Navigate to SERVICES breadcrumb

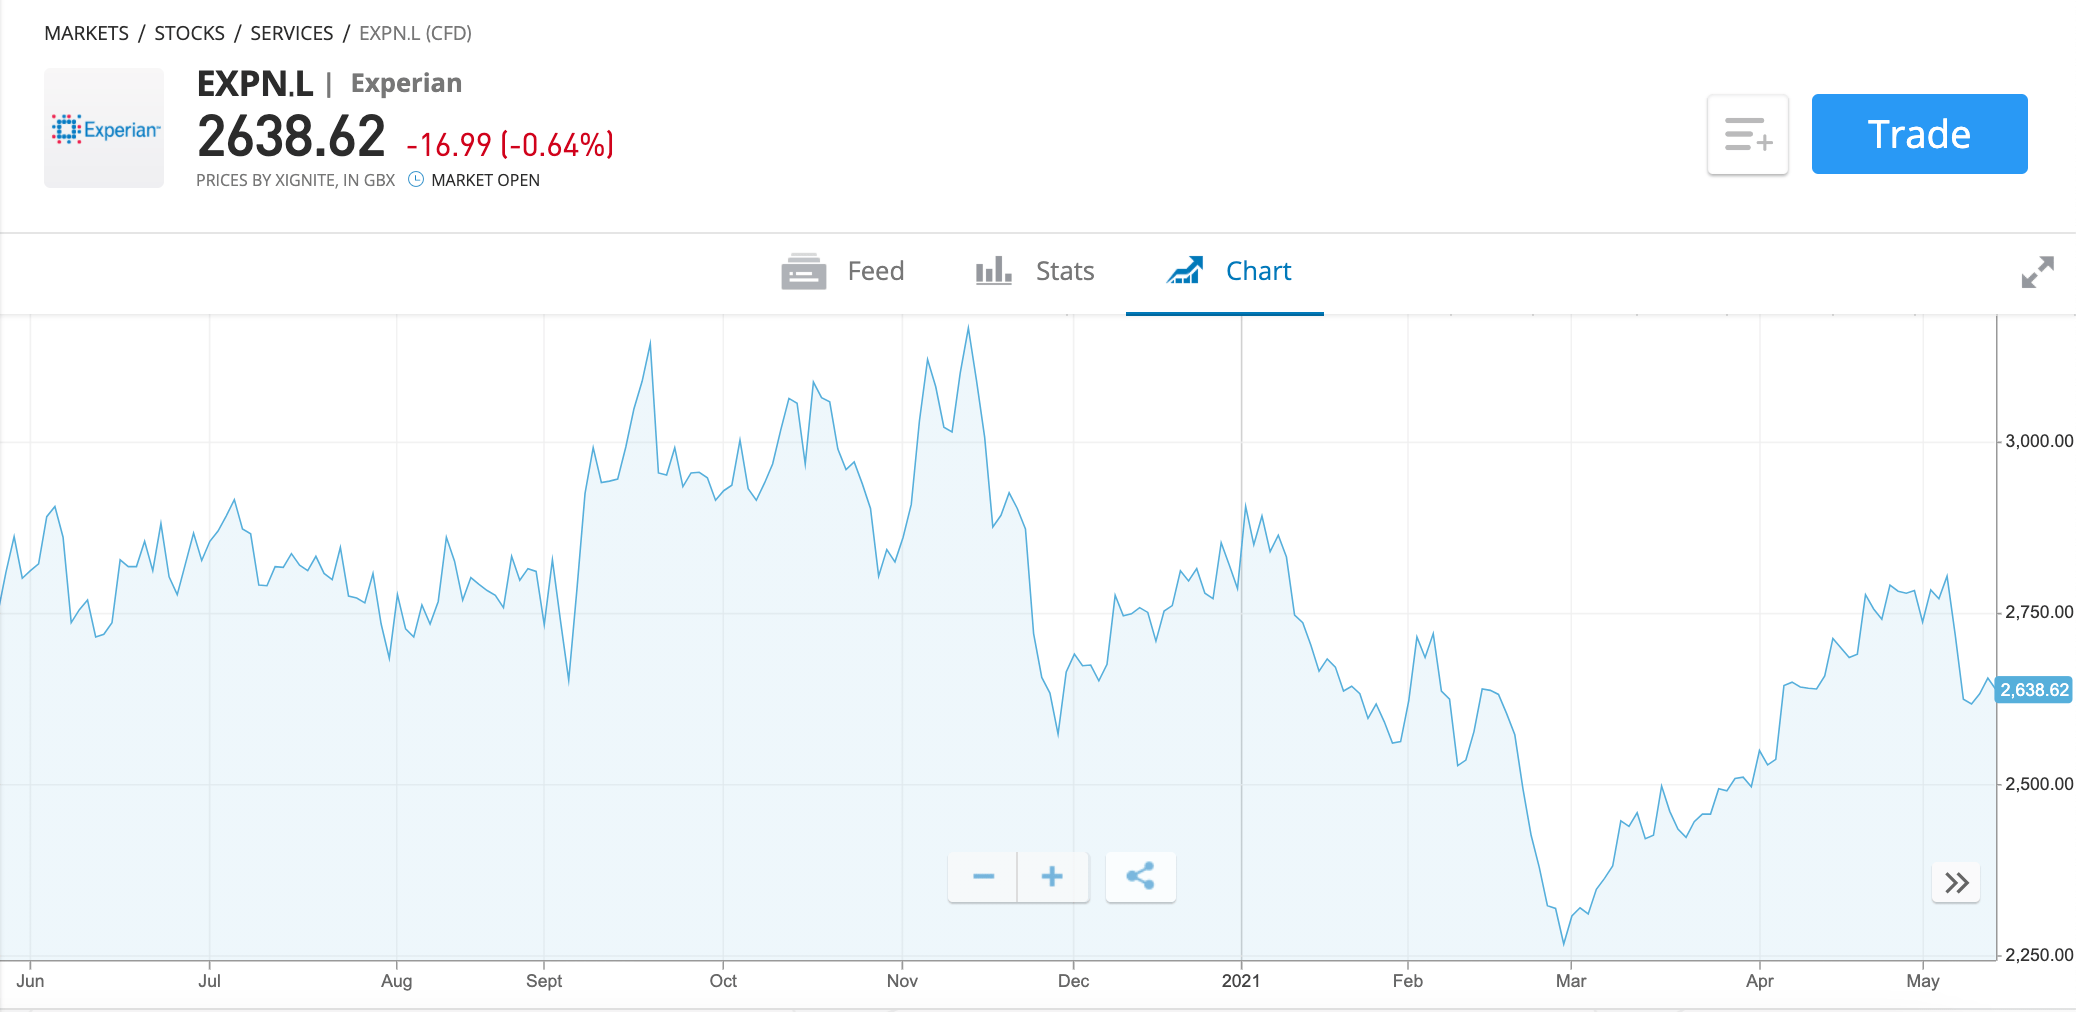coord(291,33)
